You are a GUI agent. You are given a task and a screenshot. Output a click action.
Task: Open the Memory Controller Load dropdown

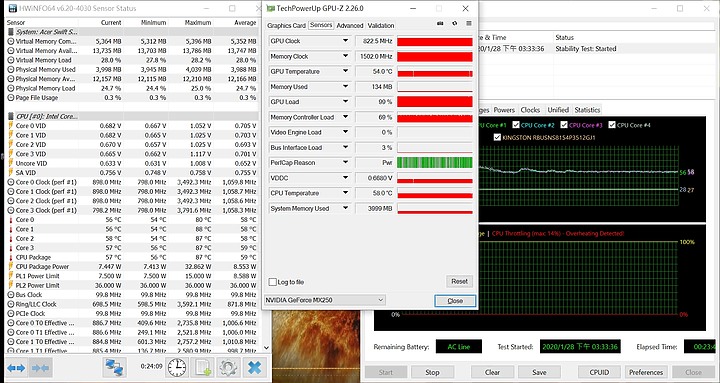pyautogui.click(x=345, y=117)
